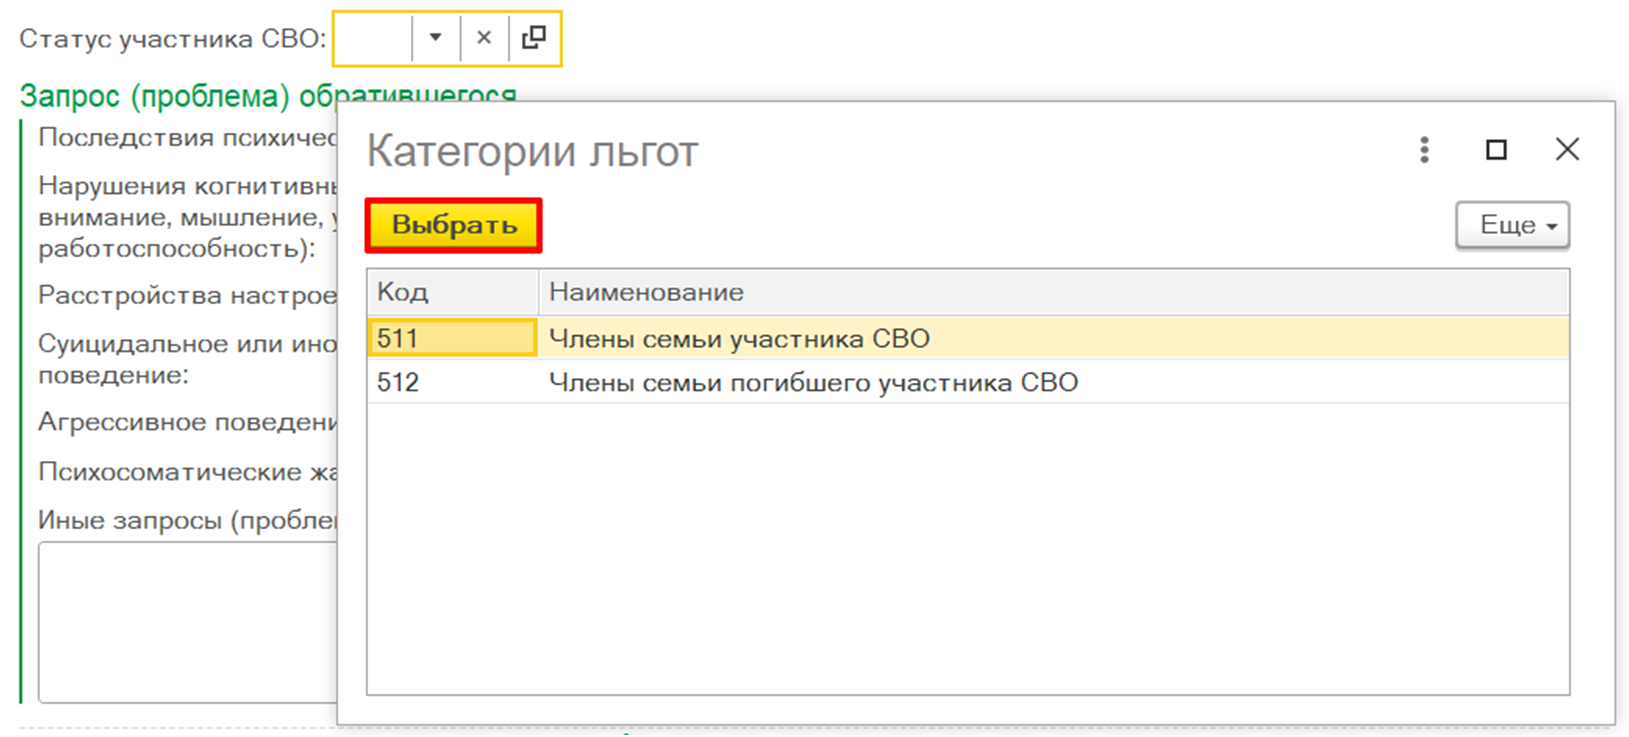Click the Иные запросы multiline text box
The width and height of the screenshot is (1629, 737).
188,621
